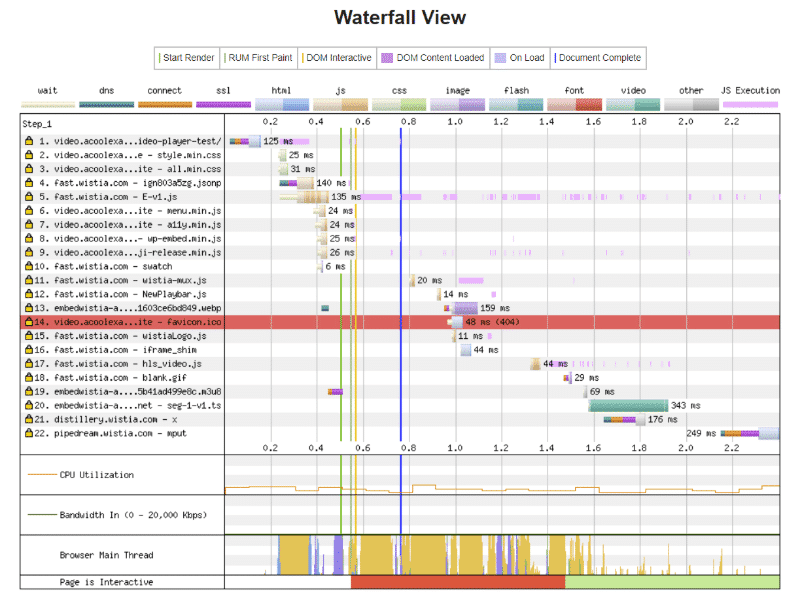Open request 1 video-player-test row label
The width and height of the screenshot is (800, 599).
point(130,141)
